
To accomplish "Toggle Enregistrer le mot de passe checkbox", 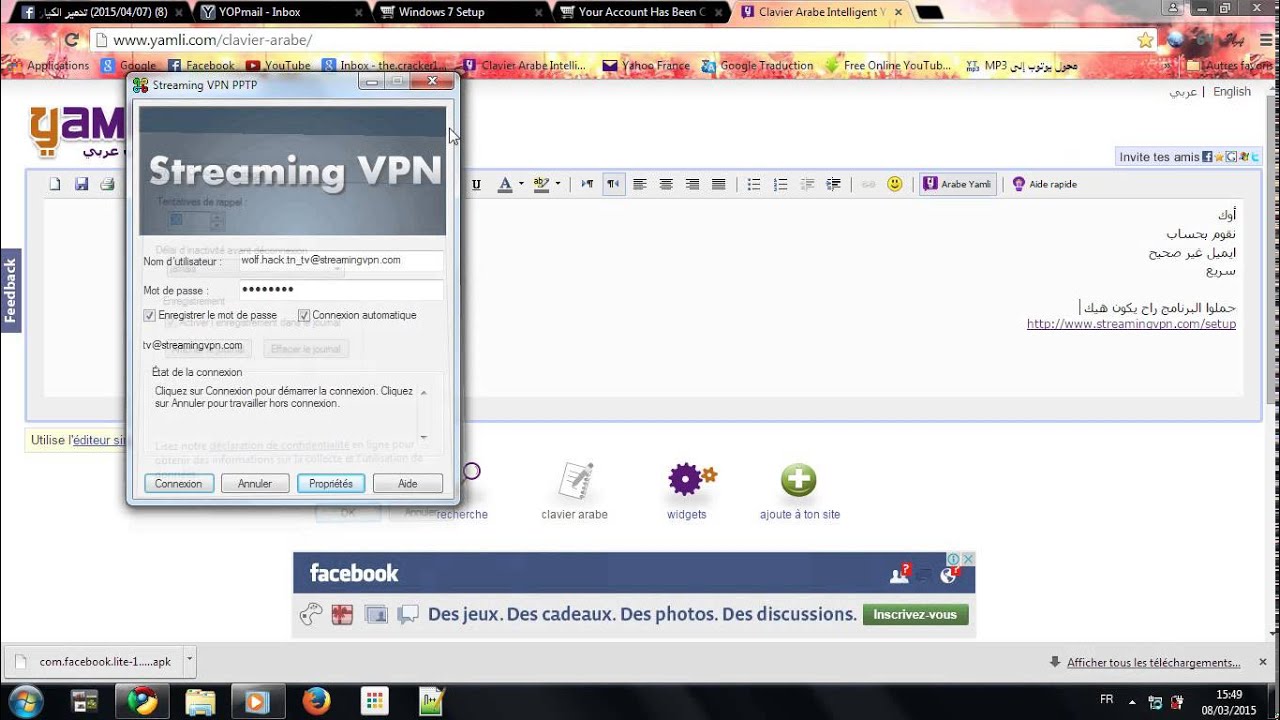I will coord(150,315).
